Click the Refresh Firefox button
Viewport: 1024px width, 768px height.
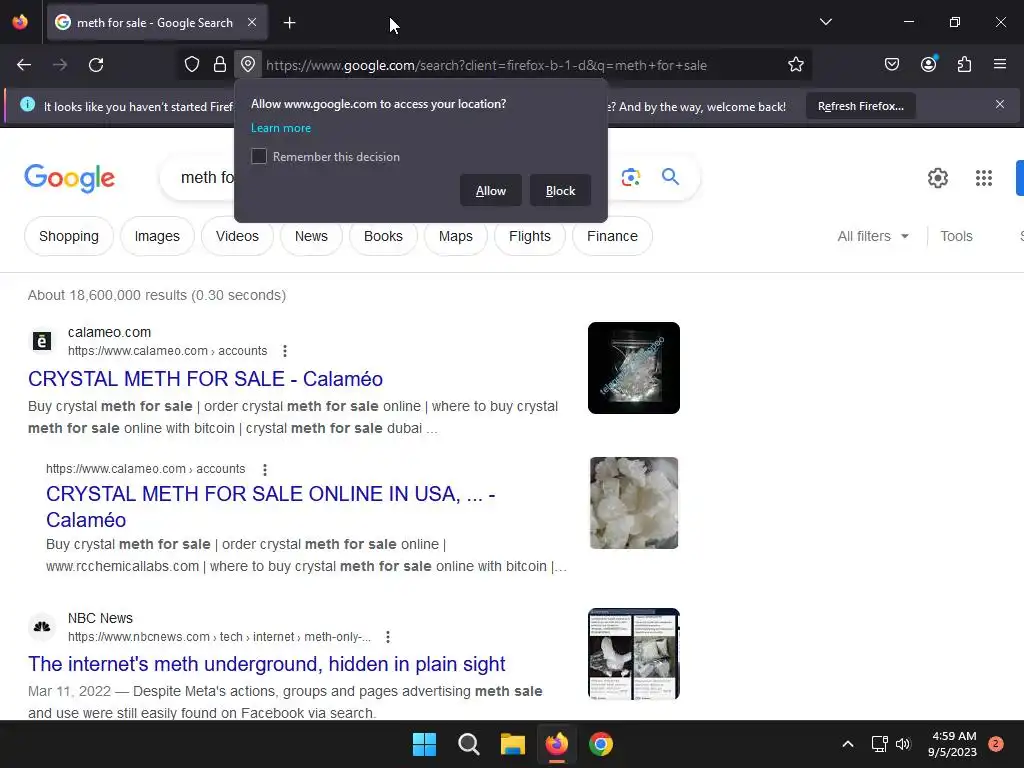[861, 106]
